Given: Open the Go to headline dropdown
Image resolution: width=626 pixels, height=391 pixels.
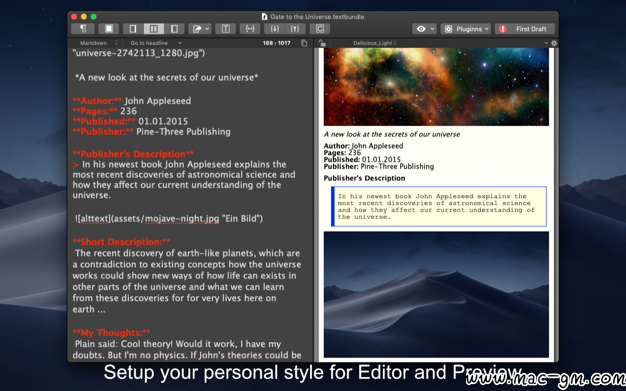Looking at the screenshot, I should [156, 43].
